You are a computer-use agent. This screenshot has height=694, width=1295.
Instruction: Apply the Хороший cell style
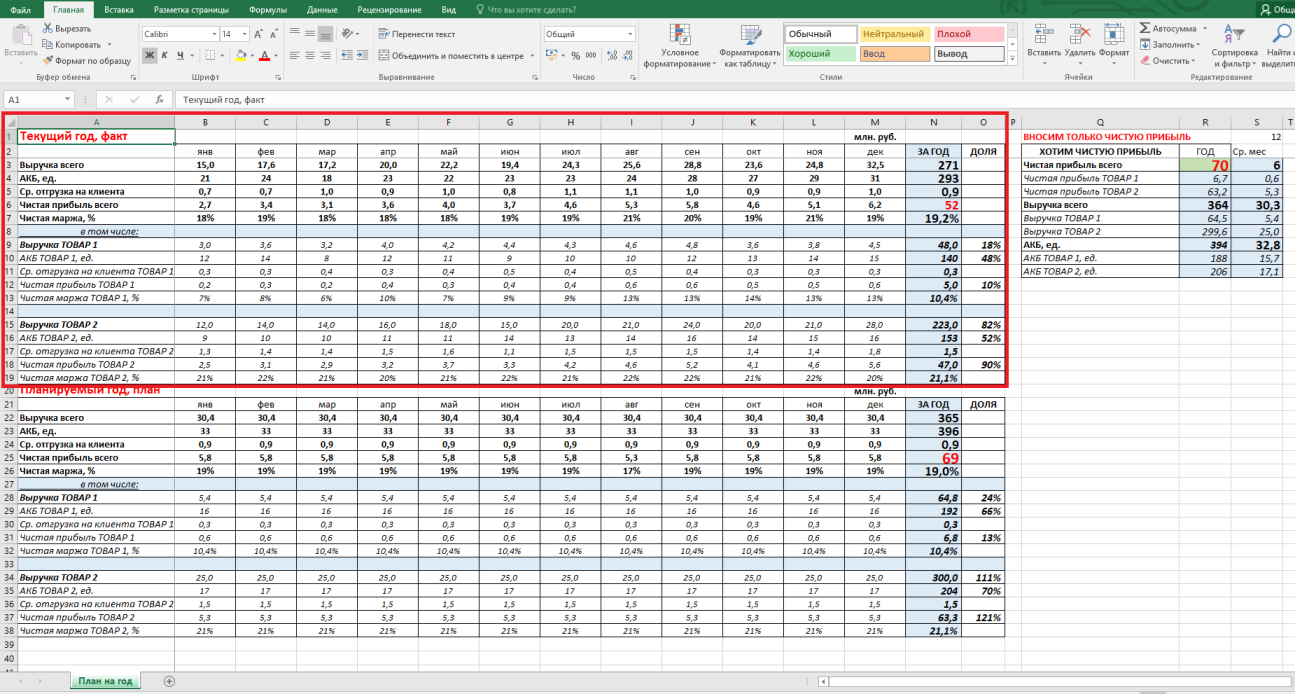pos(820,54)
